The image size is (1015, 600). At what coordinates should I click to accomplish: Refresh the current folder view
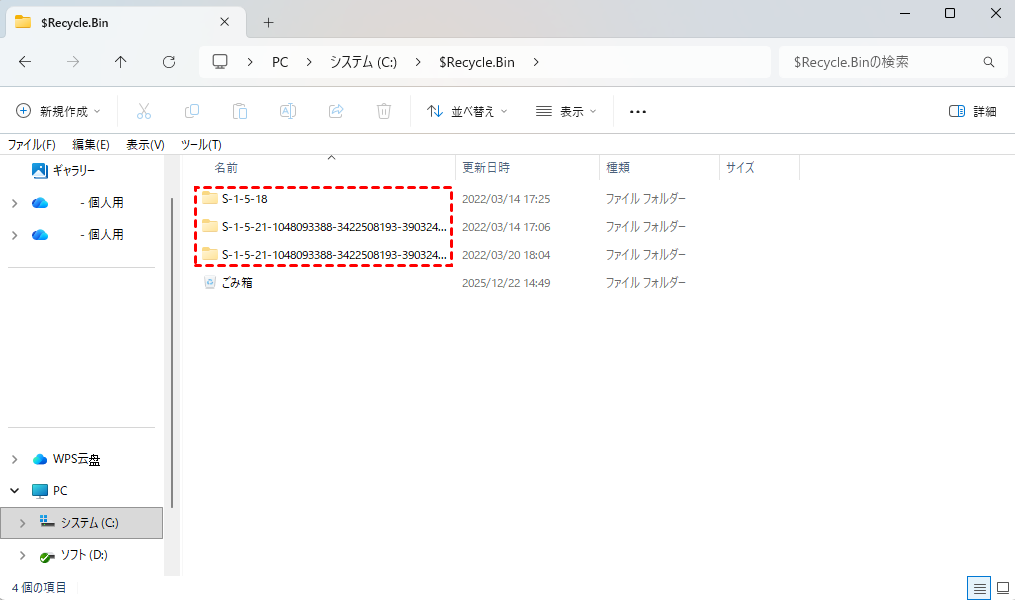tap(169, 62)
